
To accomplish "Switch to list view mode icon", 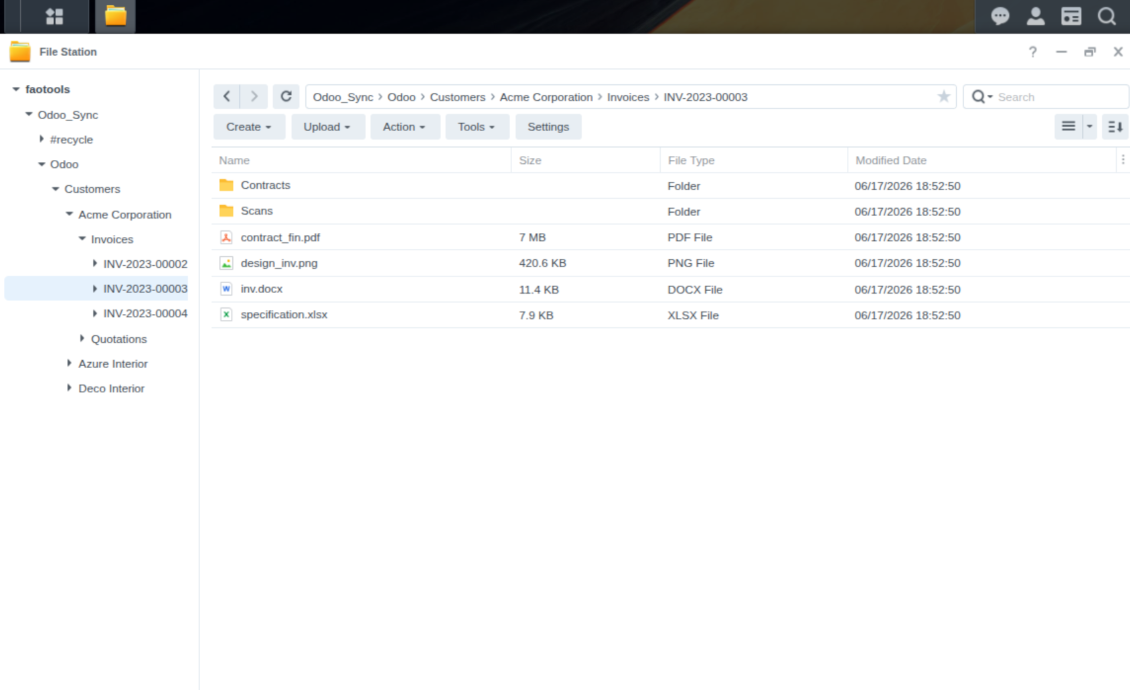I will point(1069,127).
